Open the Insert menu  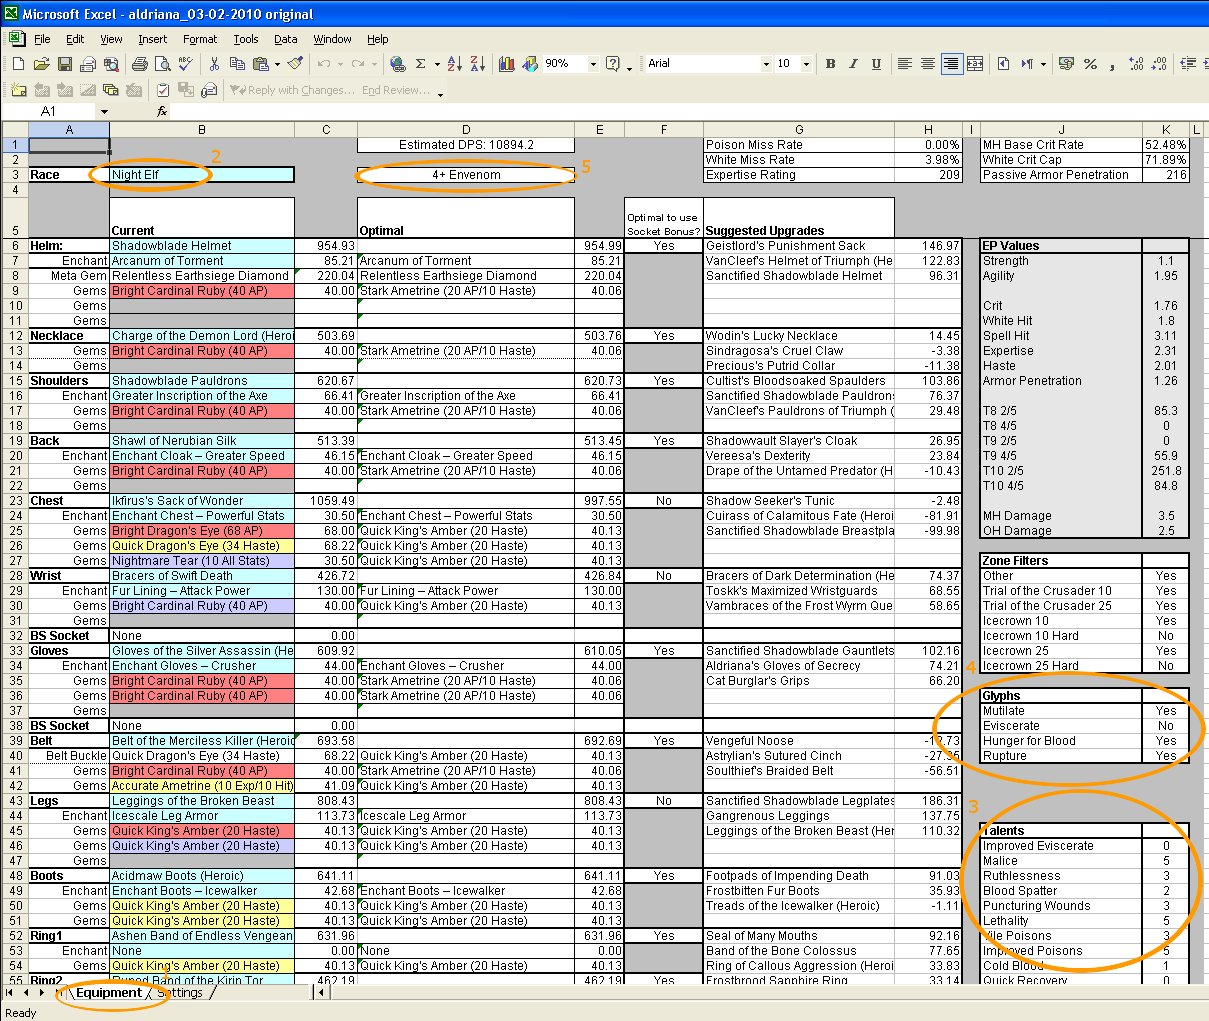tap(153, 40)
